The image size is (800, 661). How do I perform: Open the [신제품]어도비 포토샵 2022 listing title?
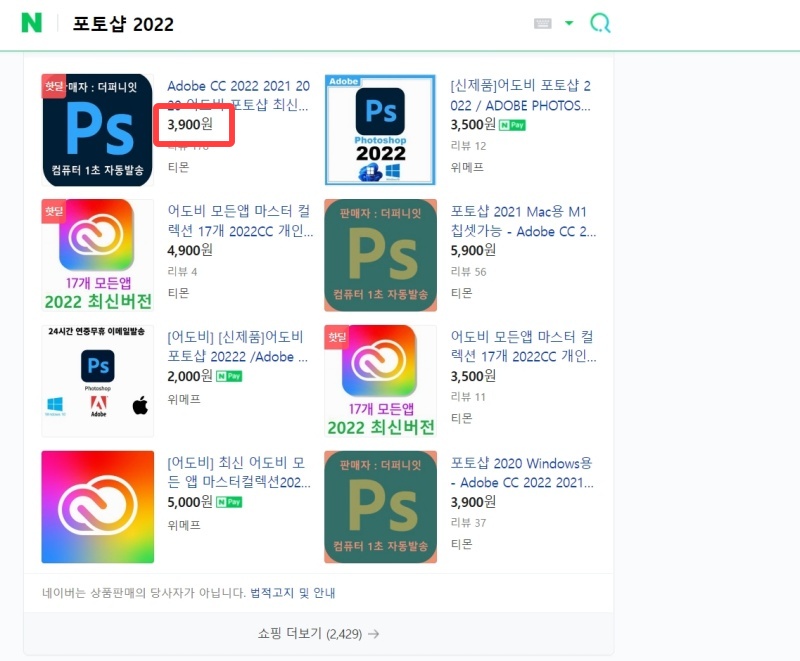tap(520, 87)
